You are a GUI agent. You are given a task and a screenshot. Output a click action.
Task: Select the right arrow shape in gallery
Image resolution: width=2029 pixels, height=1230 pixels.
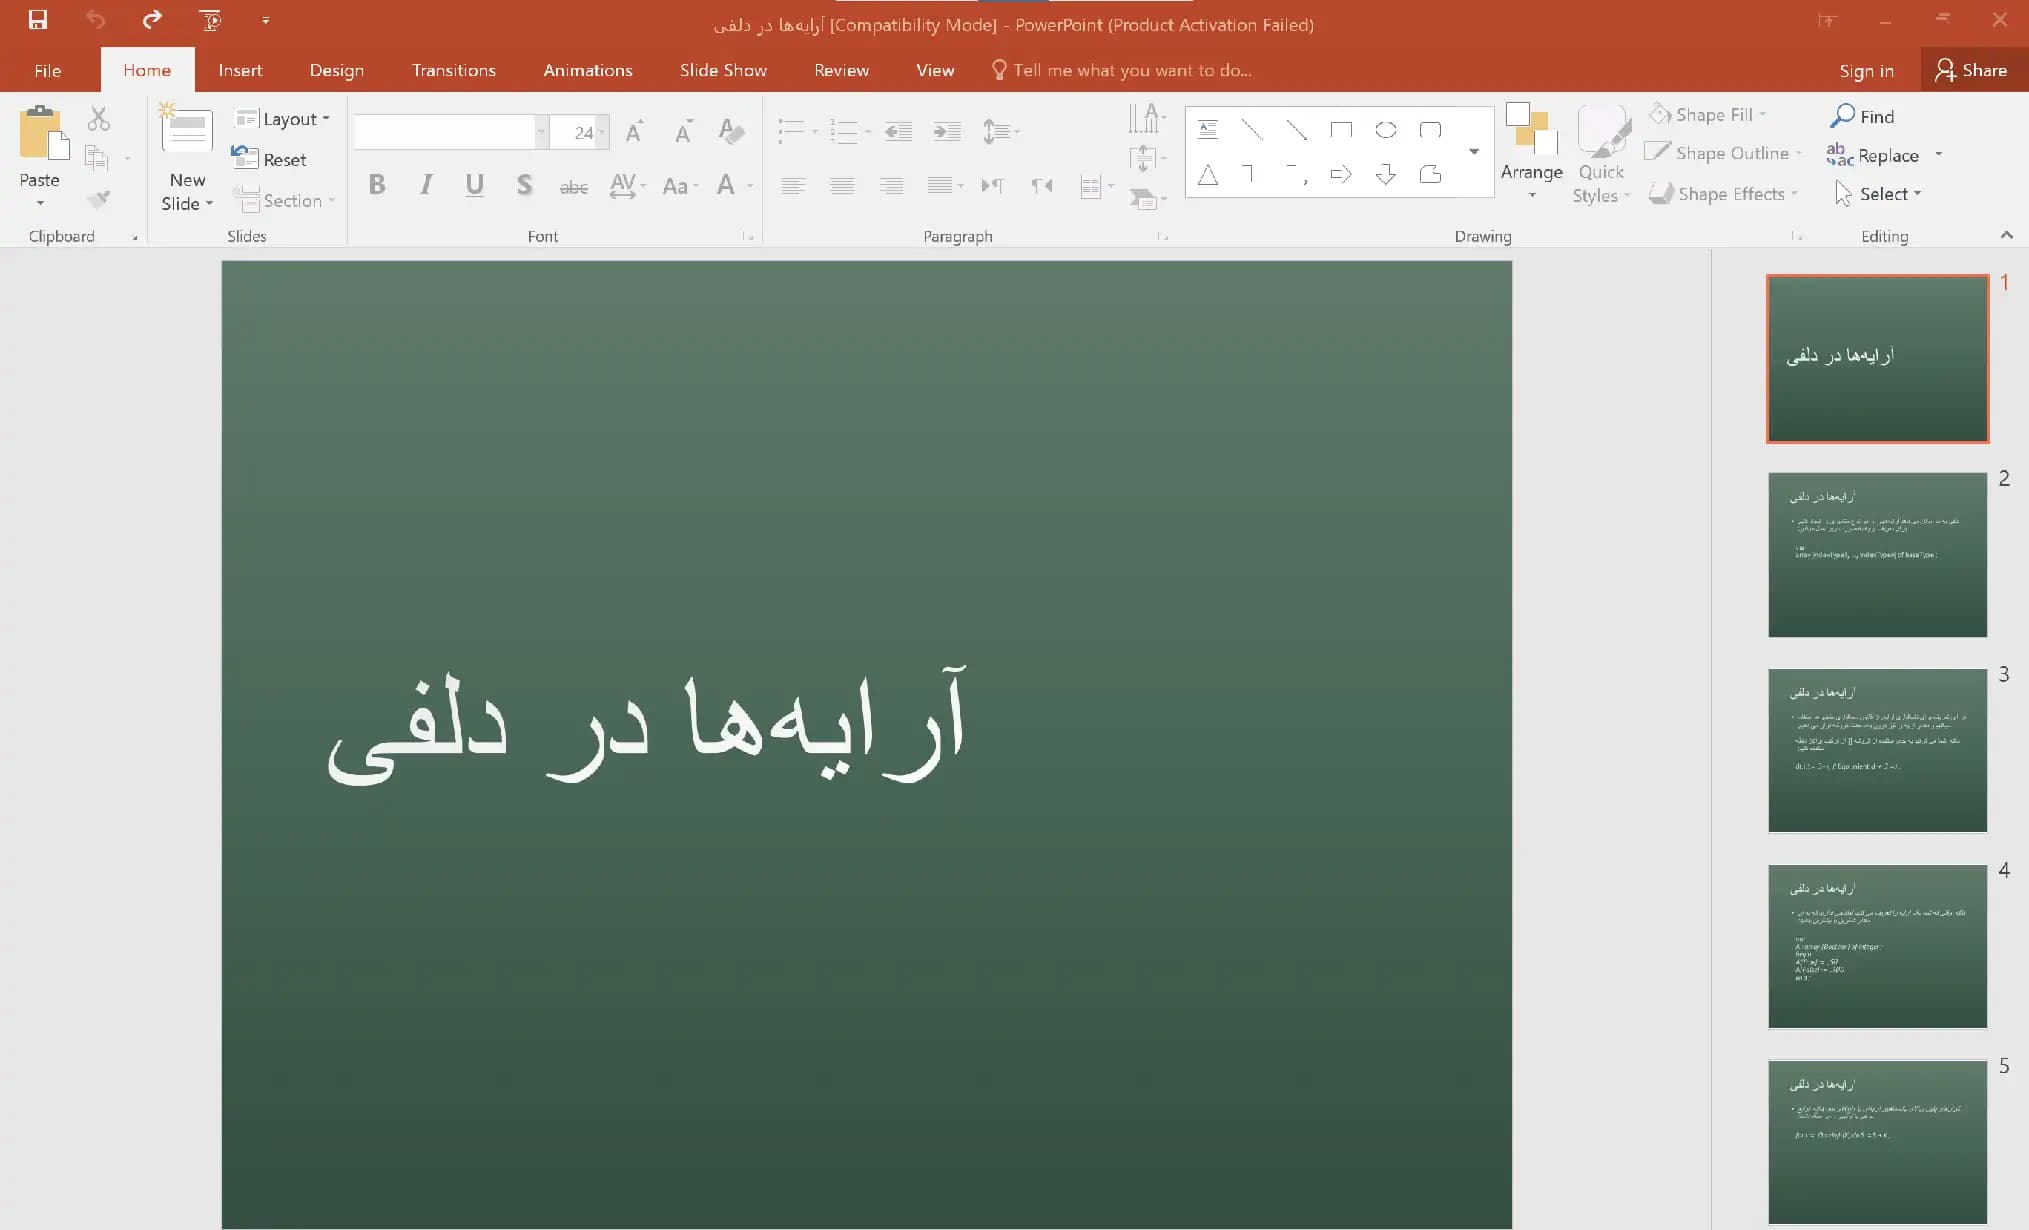point(1341,175)
